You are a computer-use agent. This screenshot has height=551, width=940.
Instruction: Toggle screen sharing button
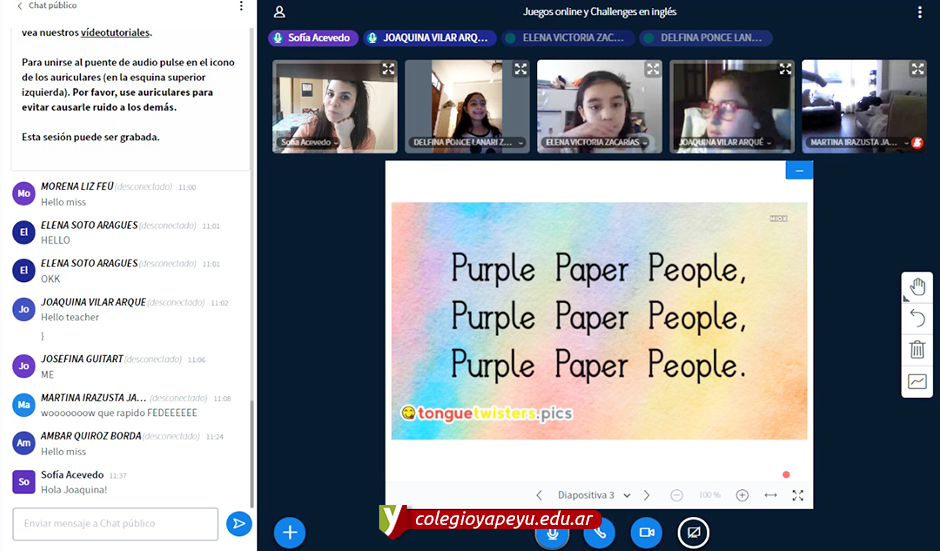[x=694, y=532]
